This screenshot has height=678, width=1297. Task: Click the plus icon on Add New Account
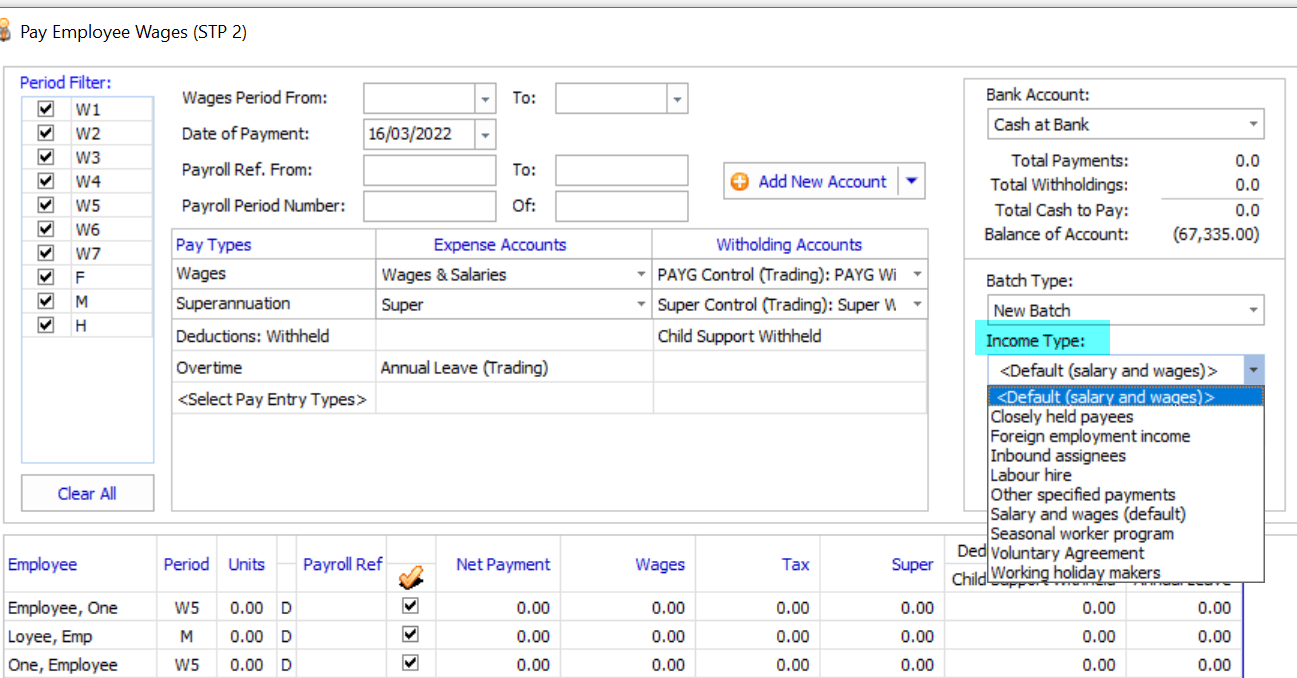[740, 182]
